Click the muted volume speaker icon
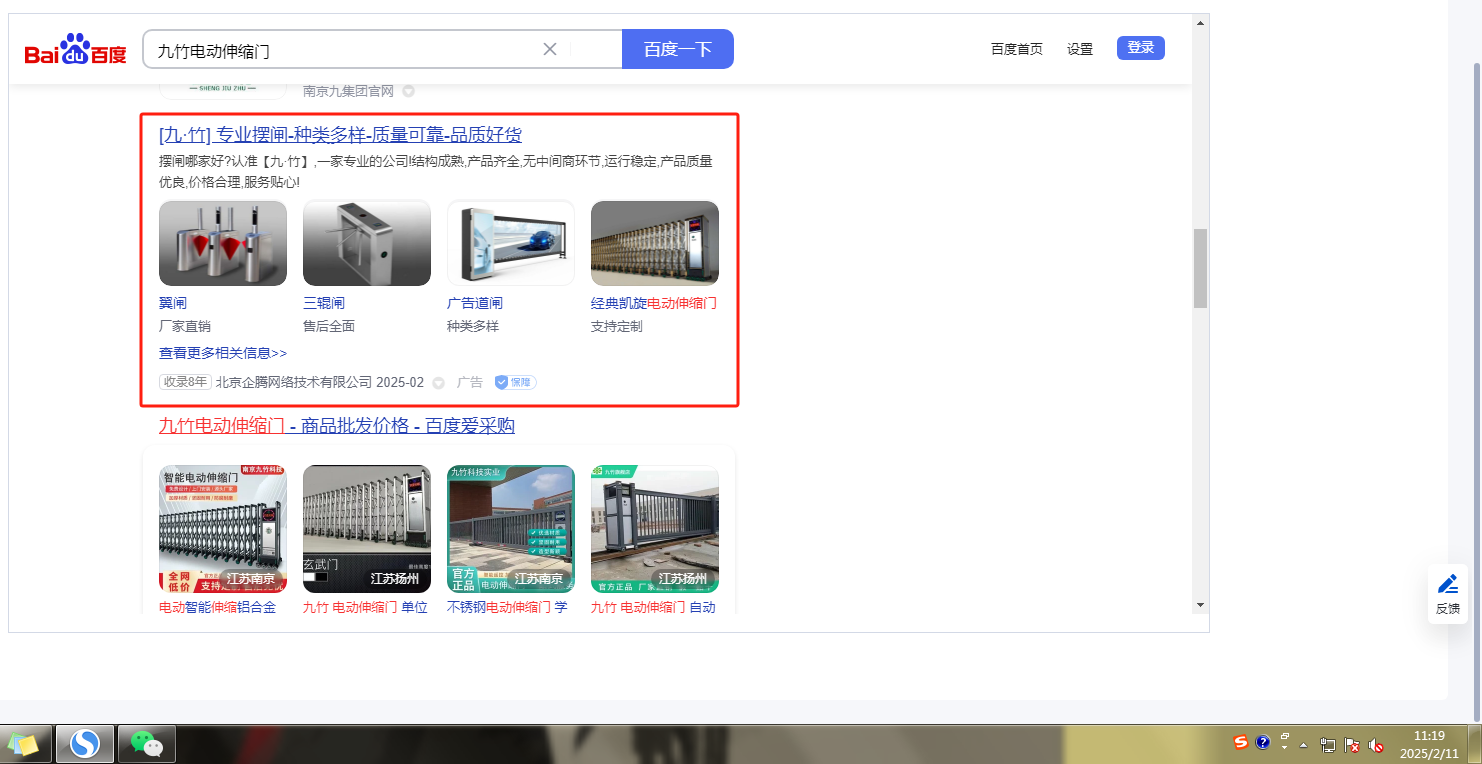The image size is (1482, 764). [1376, 745]
